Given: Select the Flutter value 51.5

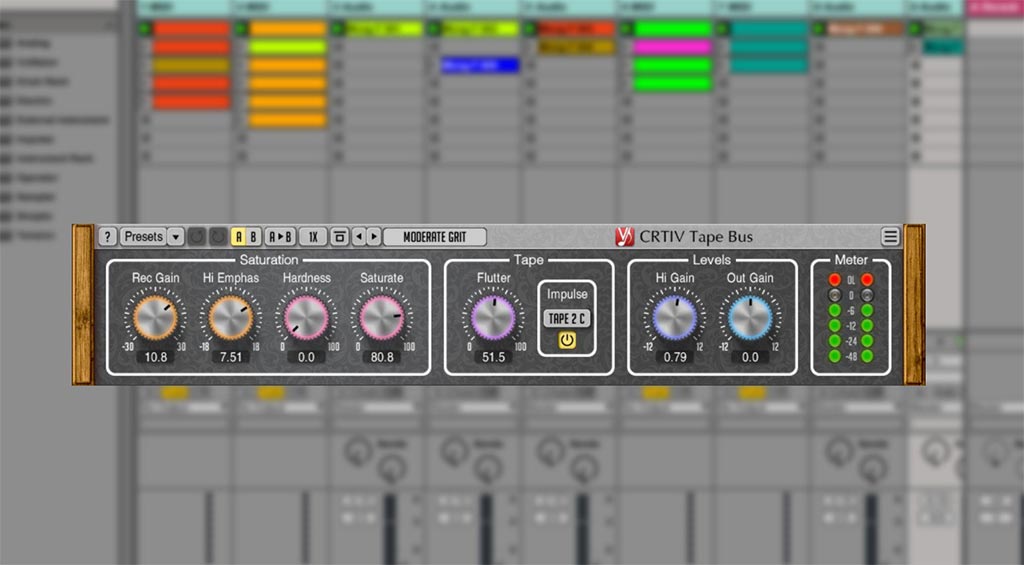Looking at the screenshot, I should click(493, 357).
